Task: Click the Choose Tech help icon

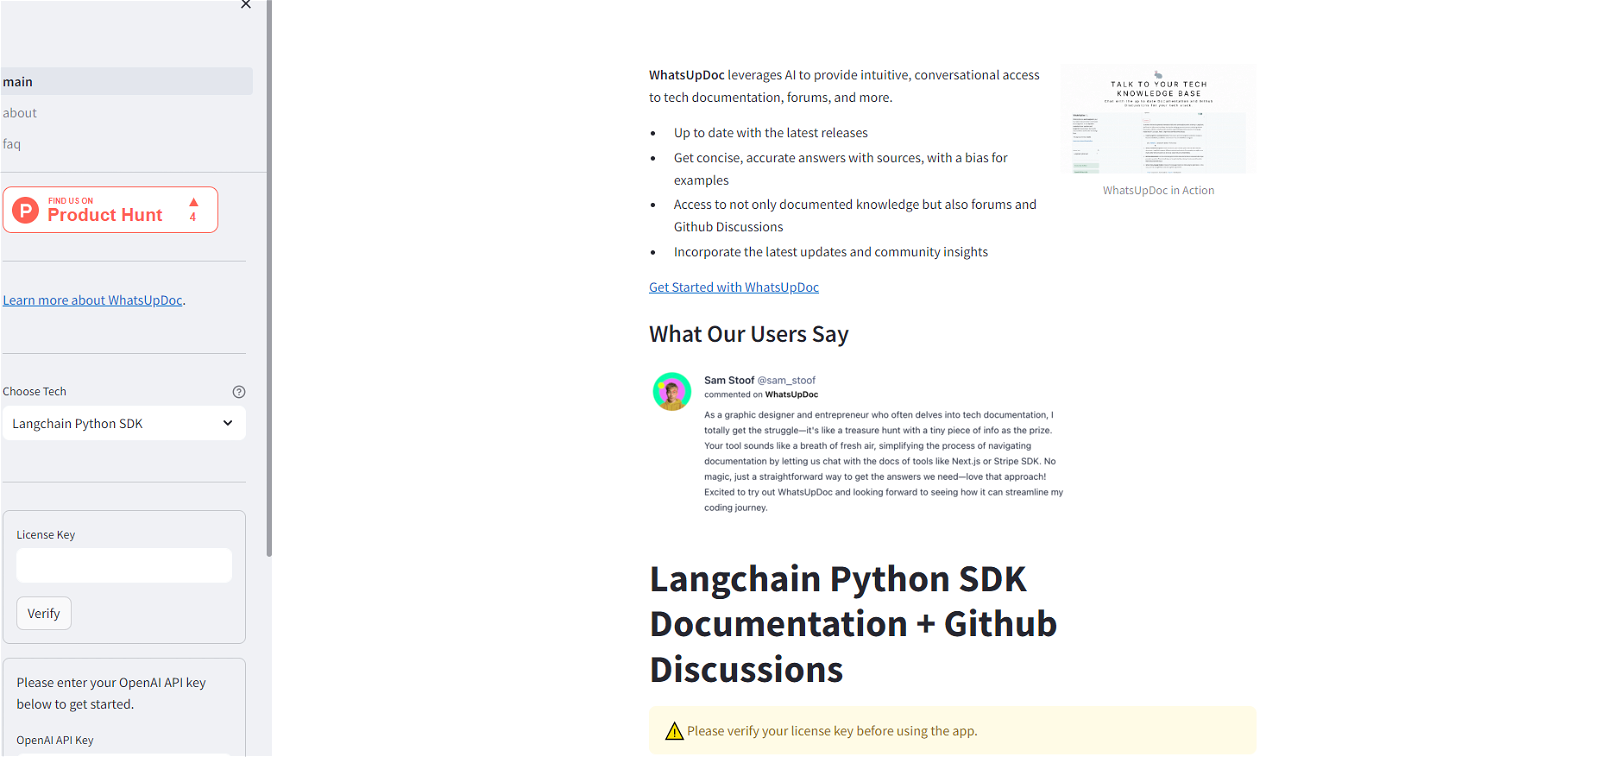Action: (239, 392)
